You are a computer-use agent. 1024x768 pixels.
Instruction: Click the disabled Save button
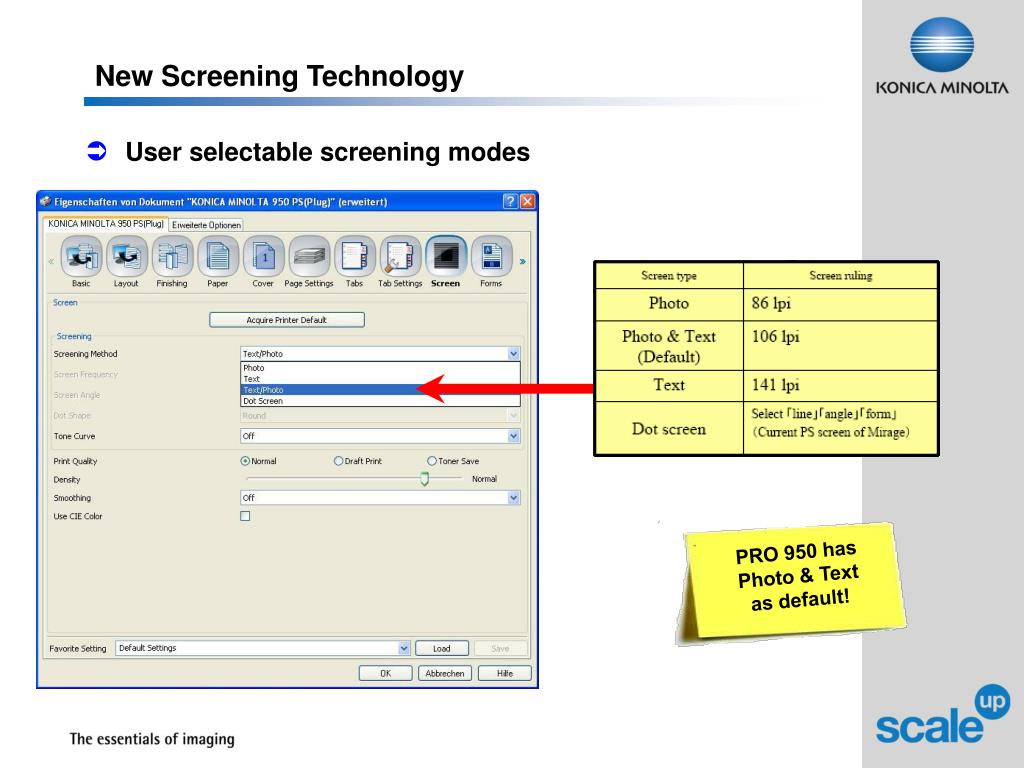[x=500, y=648]
